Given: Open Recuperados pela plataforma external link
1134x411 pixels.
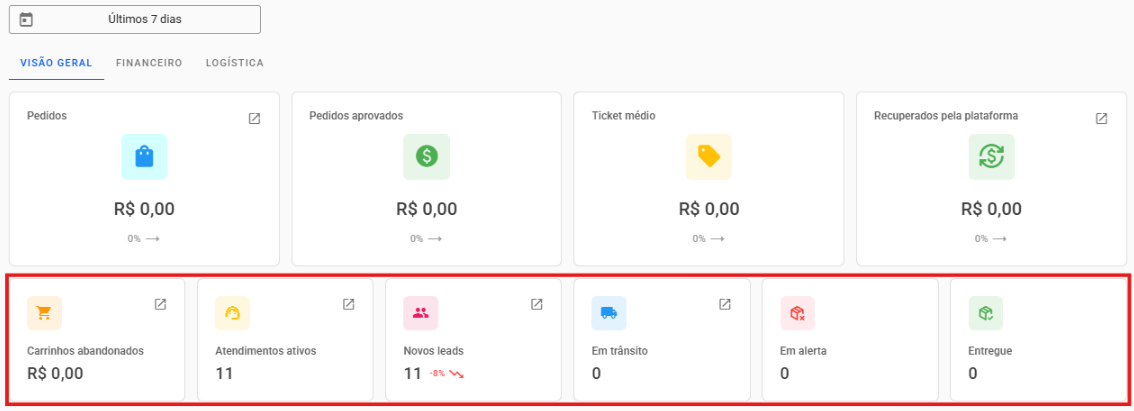Looking at the screenshot, I should [1101, 118].
